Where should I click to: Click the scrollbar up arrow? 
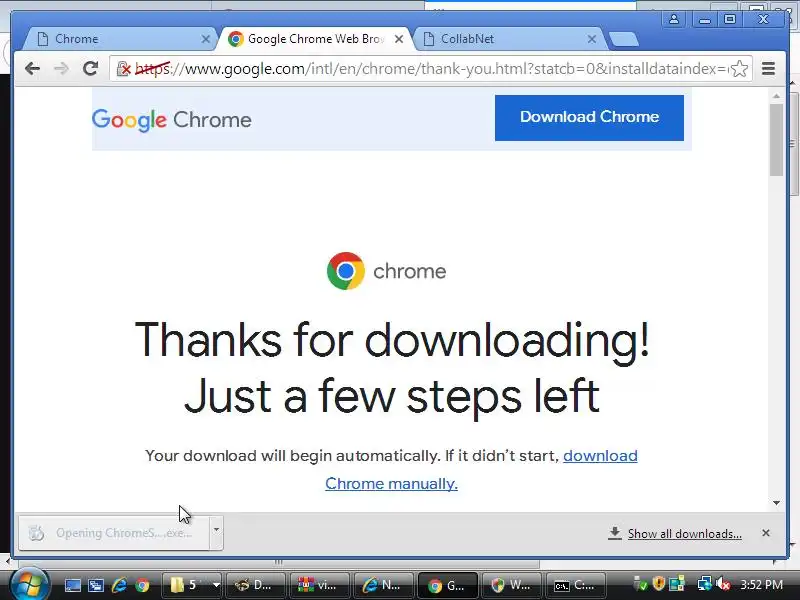click(x=777, y=96)
